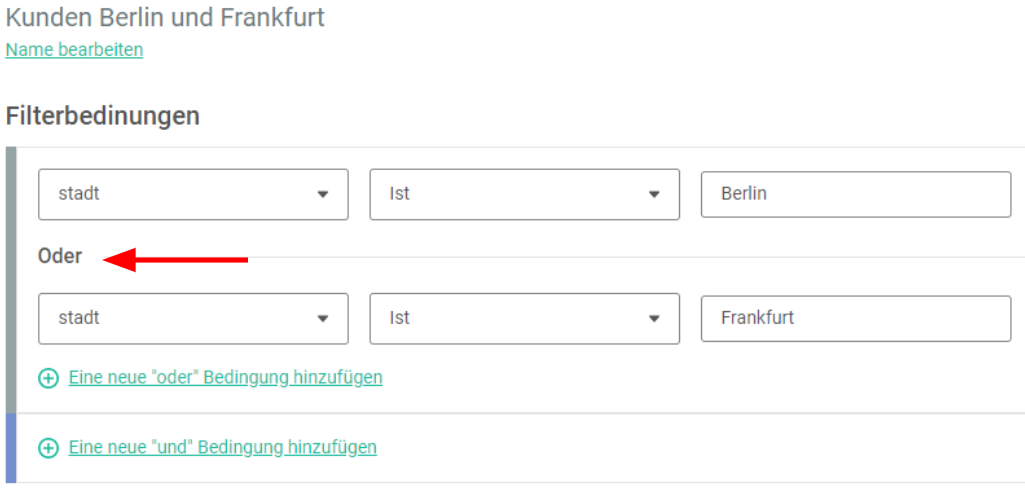Open the Ist operator dropdown in Berlin row
The image size is (1025, 494).
point(525,195)
